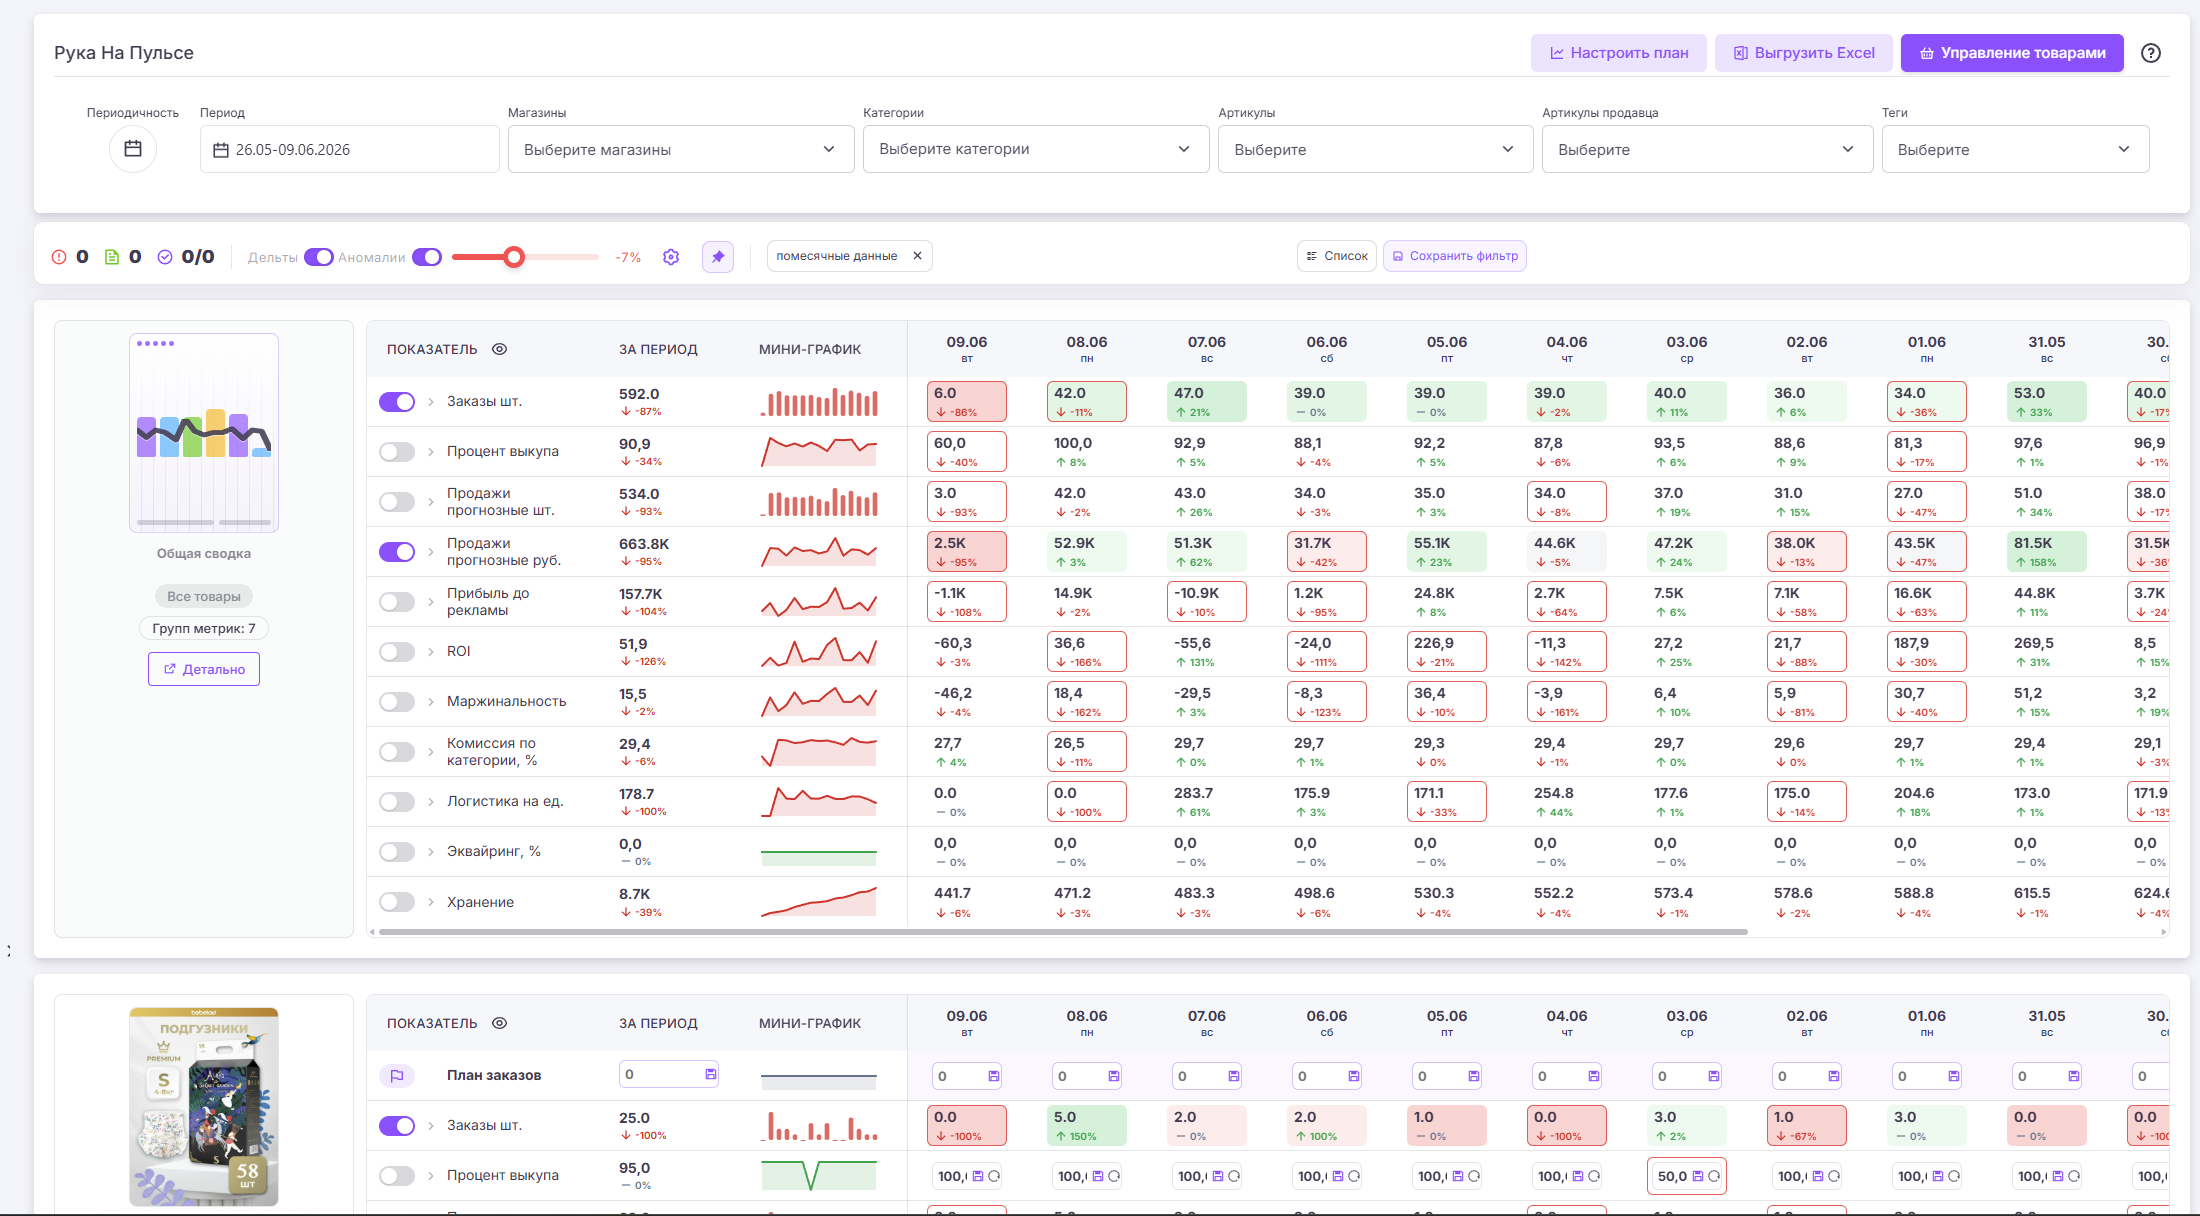Screen dimensions: 2200x1216
Task: Open the Выберите категории dropdown
Action: pos(1036,149)
